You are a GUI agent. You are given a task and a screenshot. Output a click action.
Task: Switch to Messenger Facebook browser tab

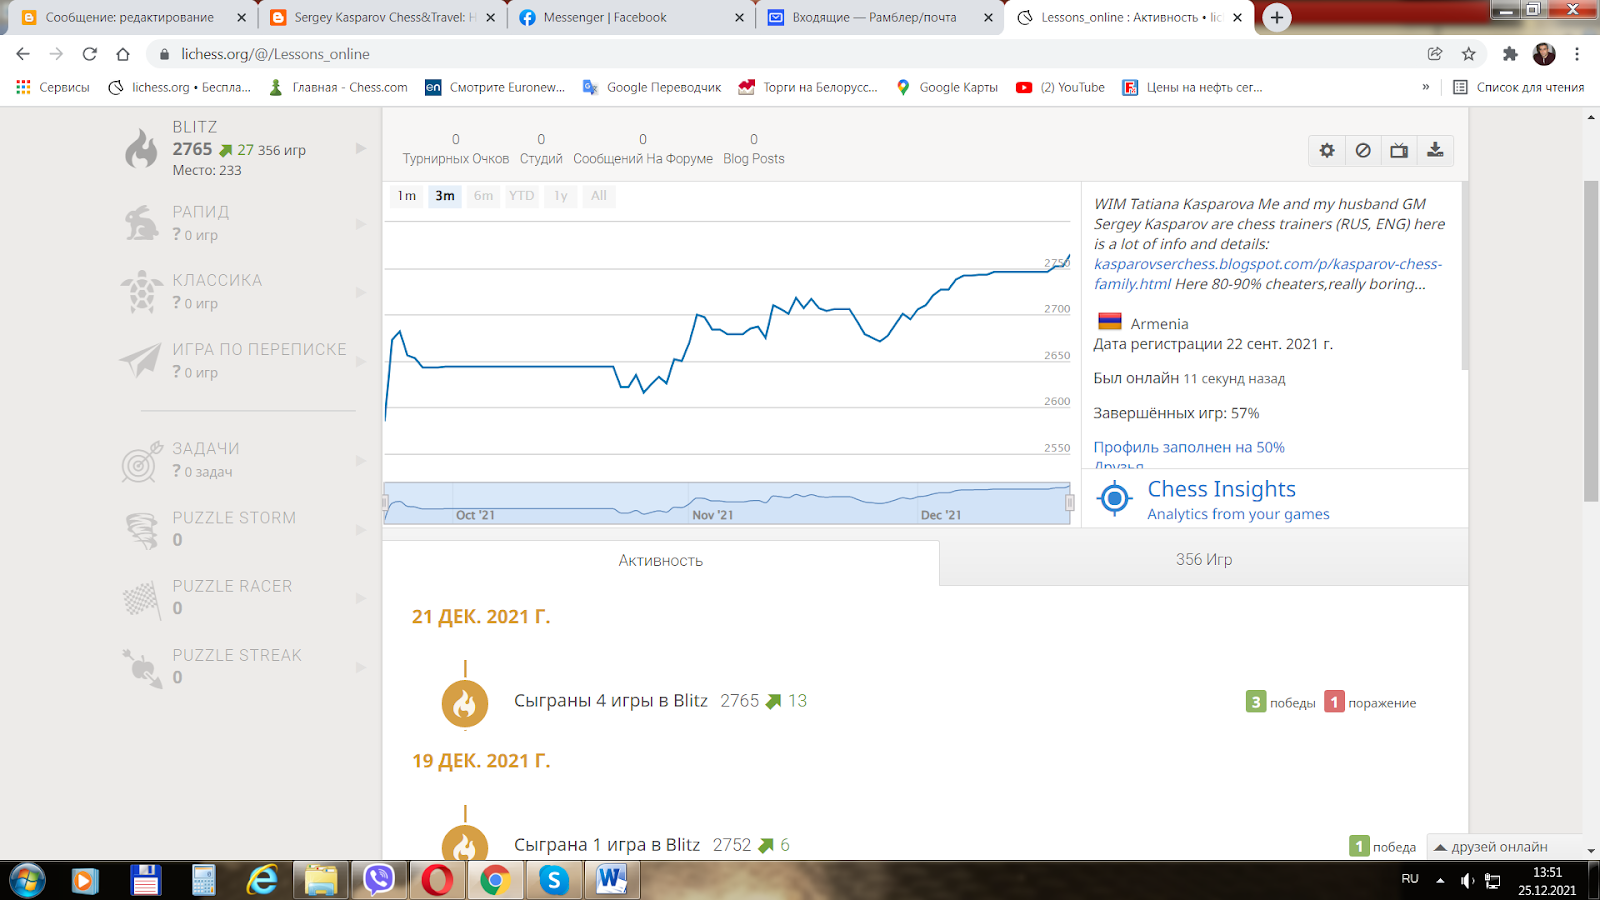point(631,17)
